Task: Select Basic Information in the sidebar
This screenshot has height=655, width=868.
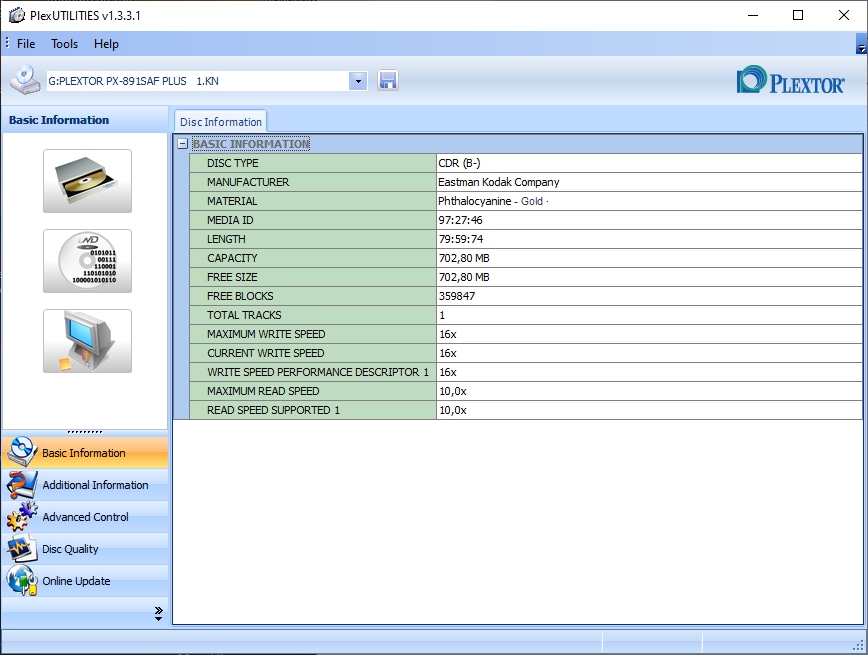Action: 84,453
